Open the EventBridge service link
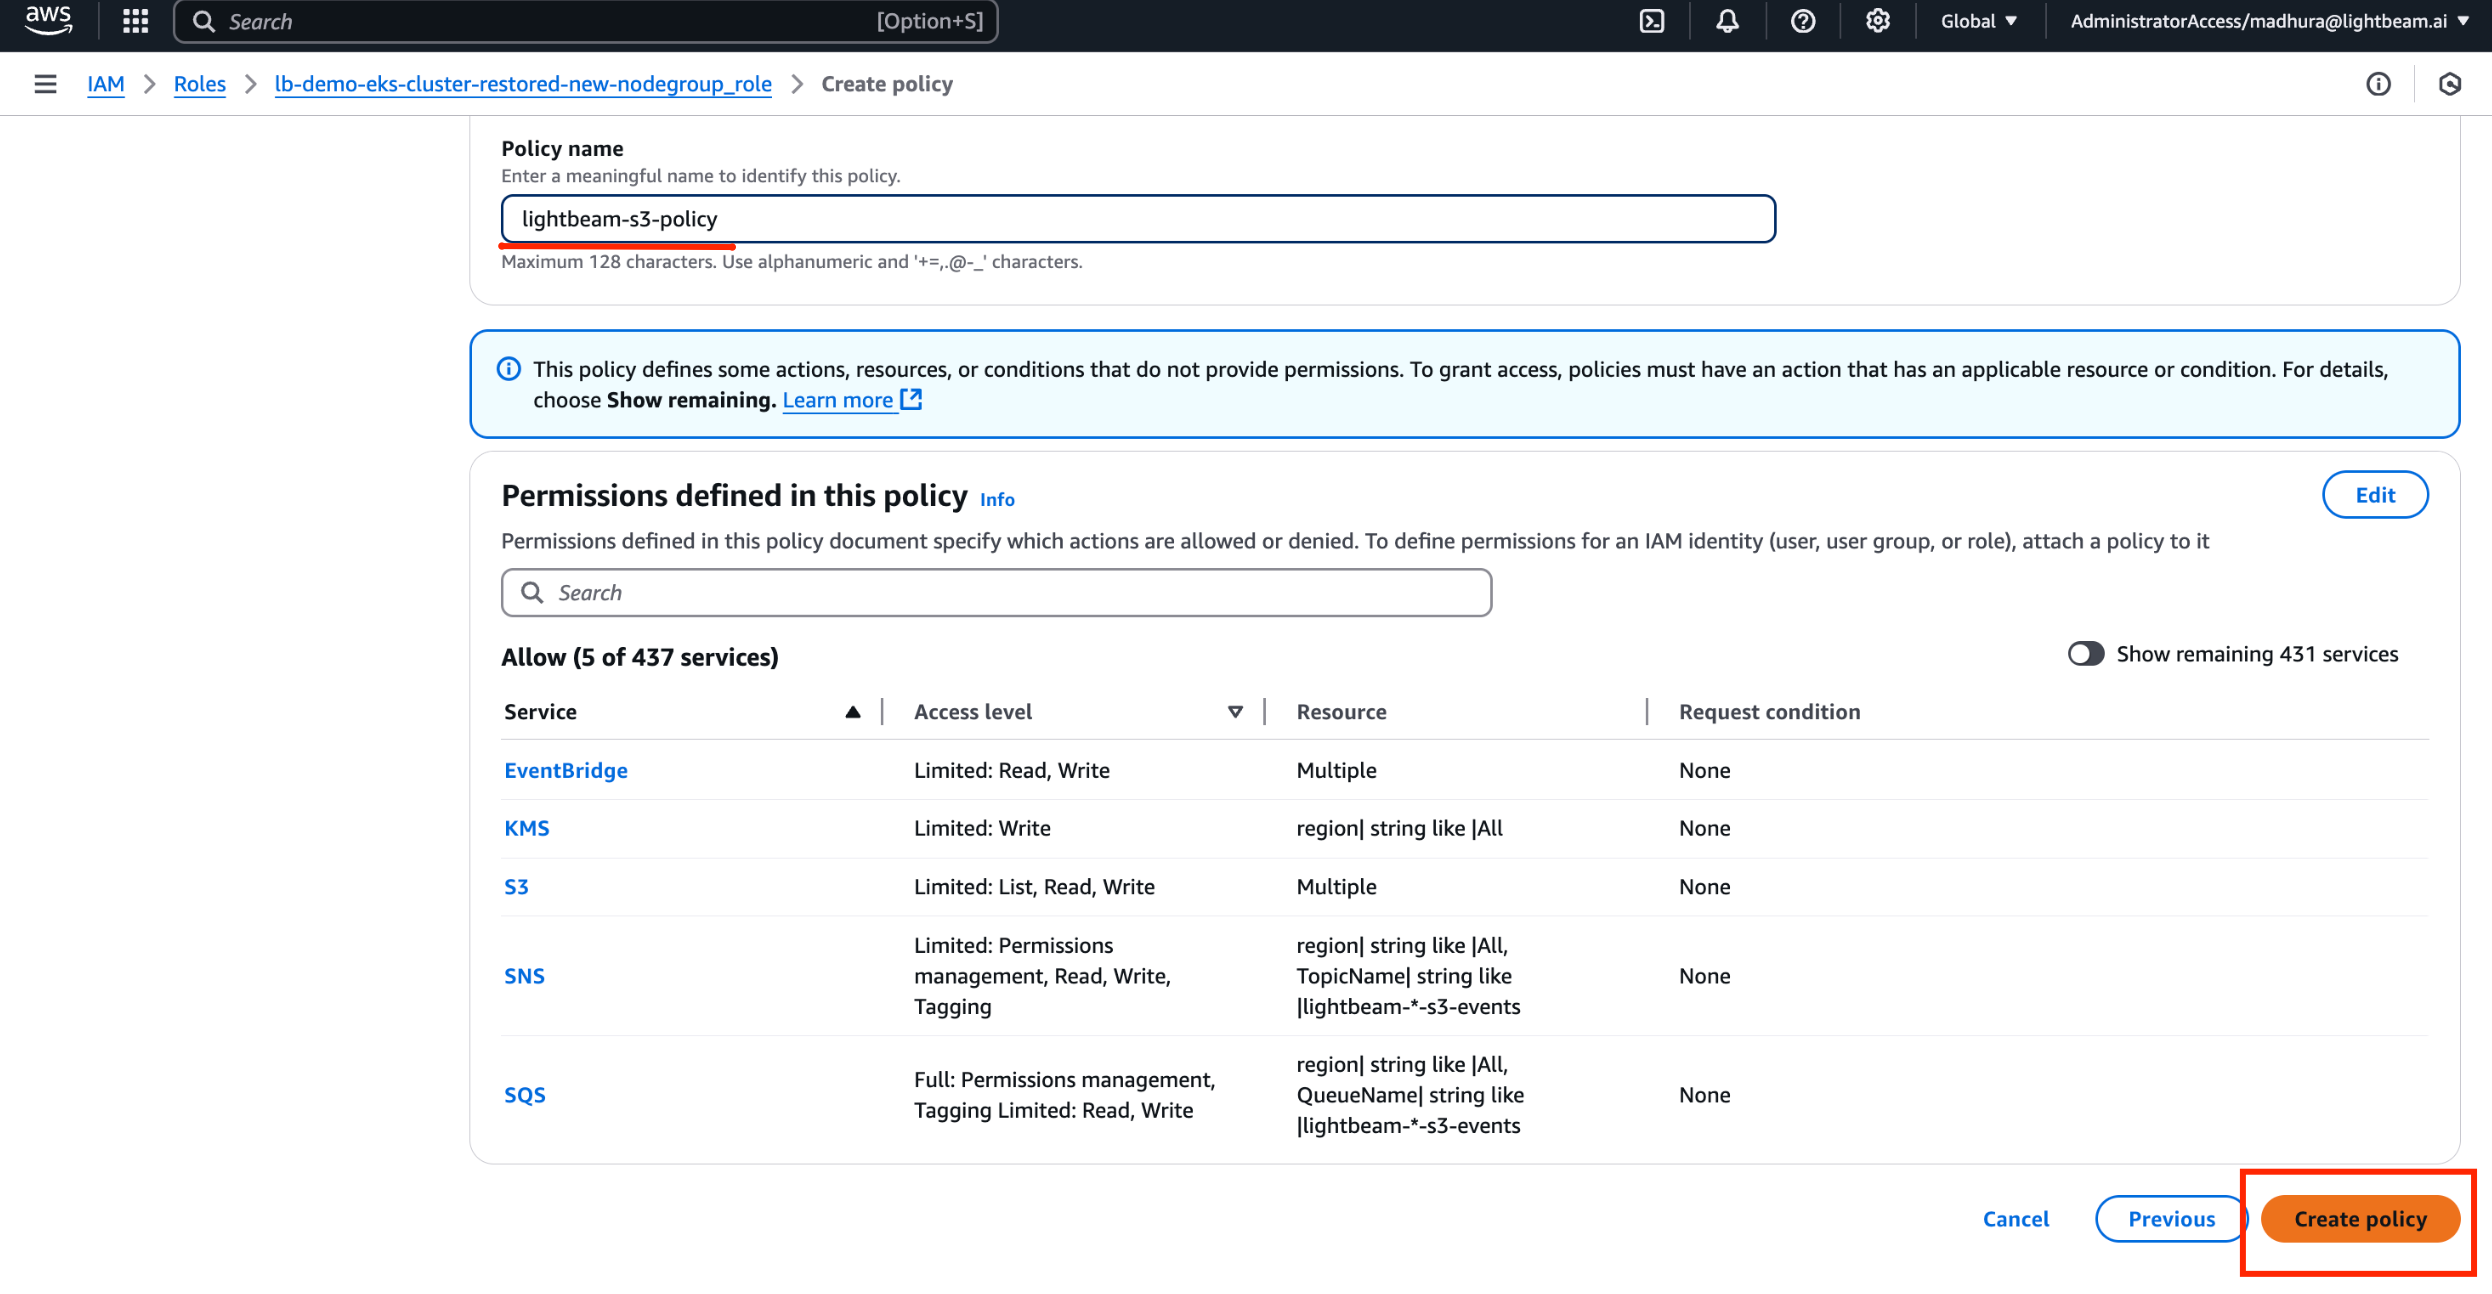 (x=566, y=771)
